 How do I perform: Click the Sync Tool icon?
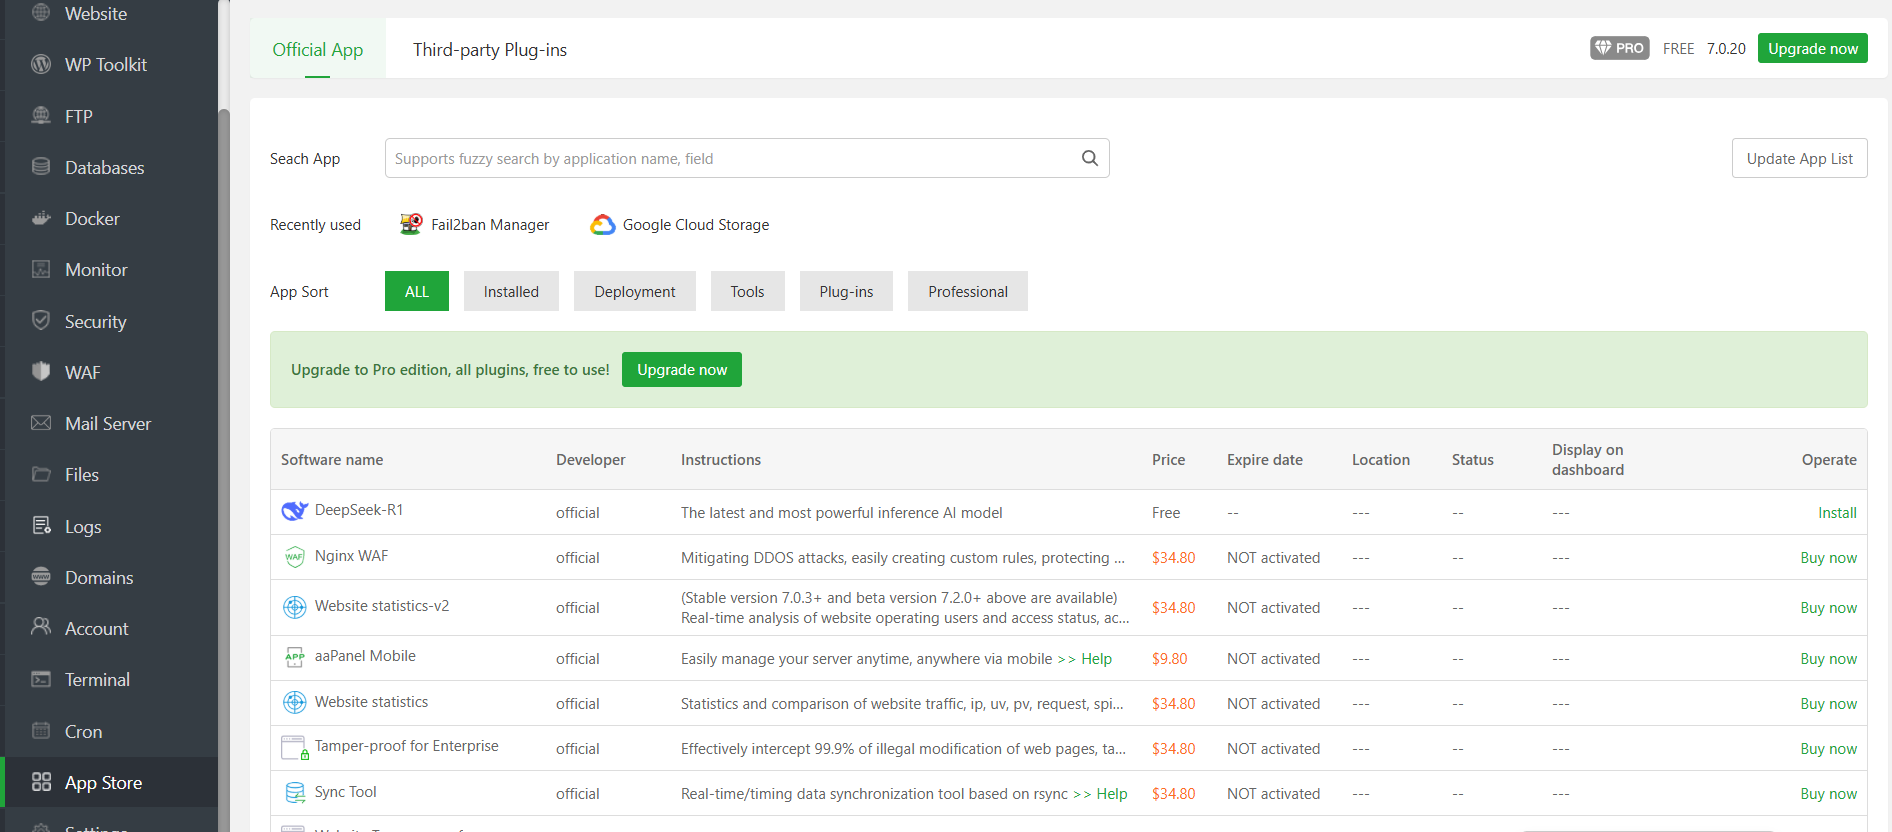click(x=295, y=793)
